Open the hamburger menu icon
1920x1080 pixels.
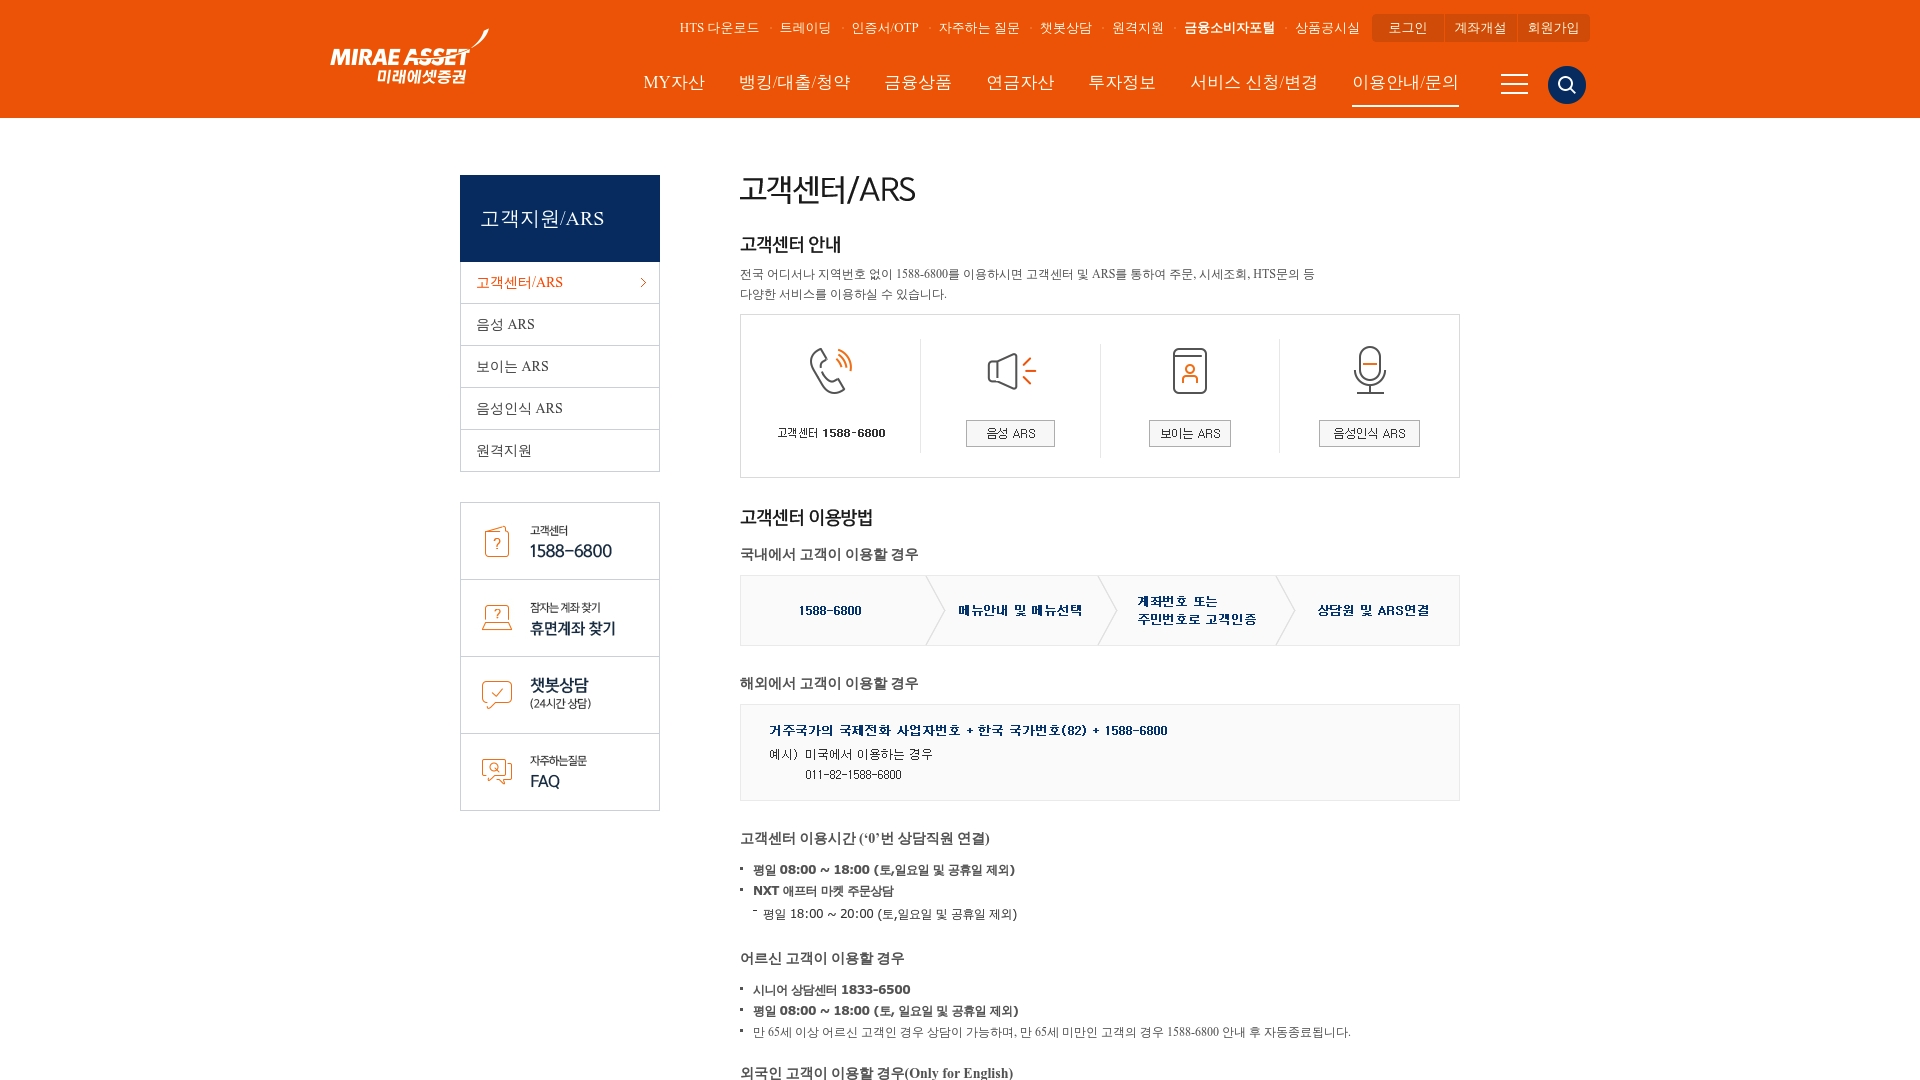[x=1514, y=85]
